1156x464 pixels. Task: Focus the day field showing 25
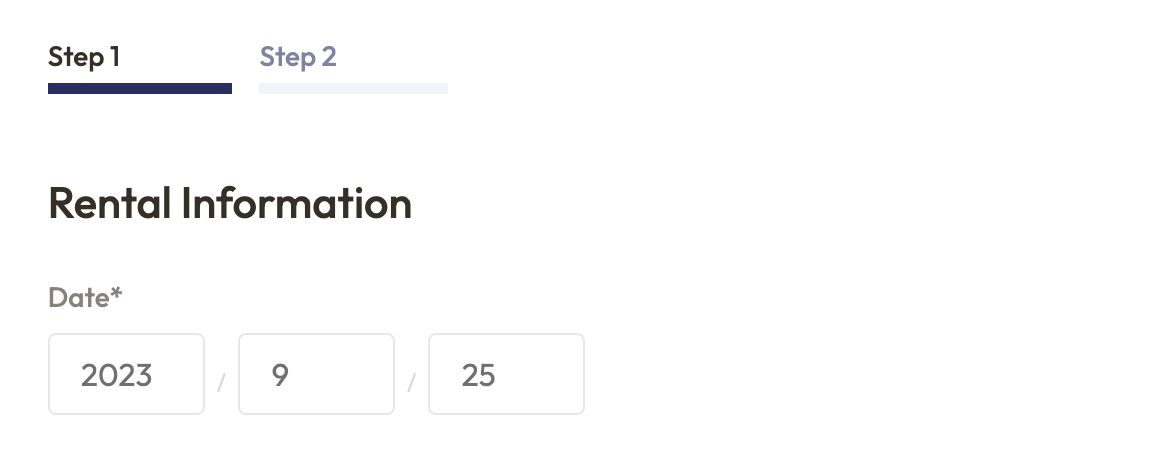506,374
